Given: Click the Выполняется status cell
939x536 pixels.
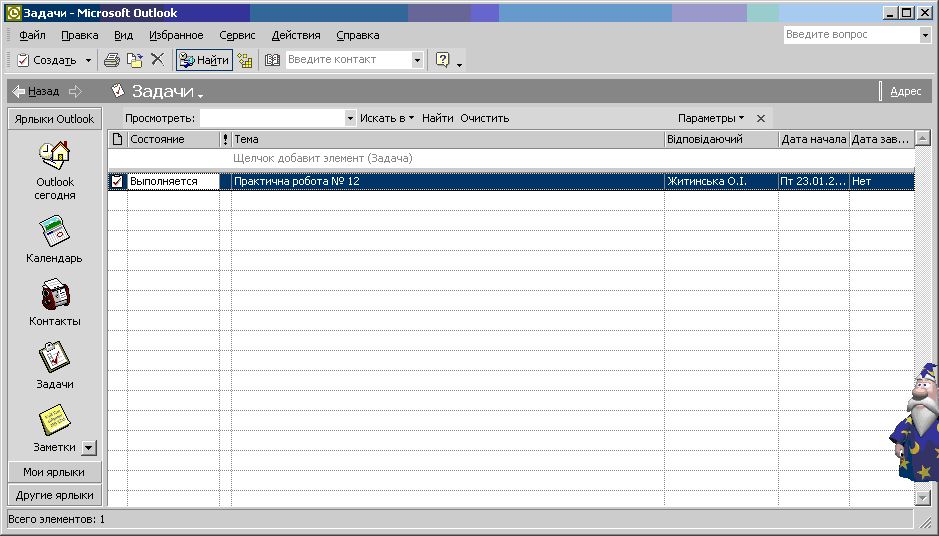Looking at the screenshot, I should coord(174,181).
